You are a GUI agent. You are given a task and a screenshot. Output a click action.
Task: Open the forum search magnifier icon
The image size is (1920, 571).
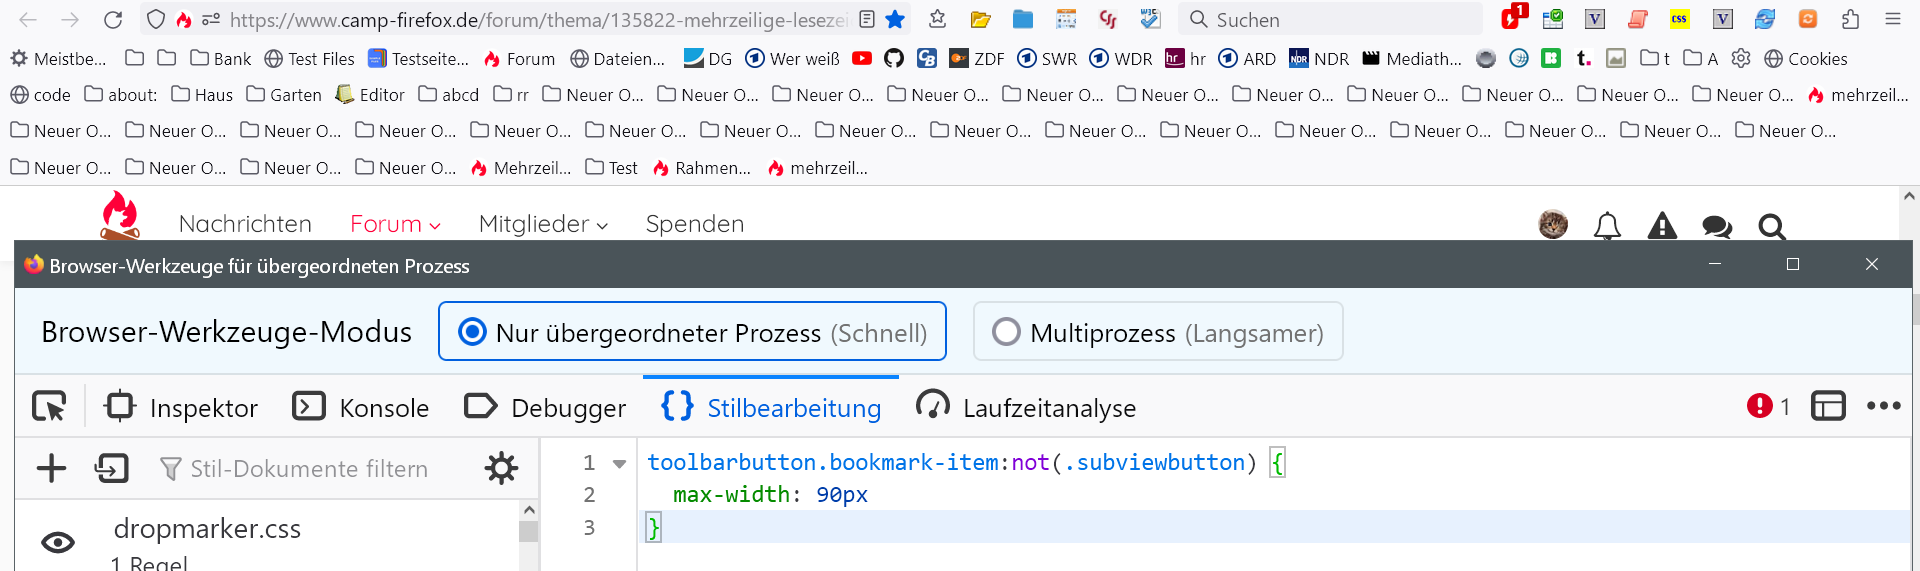[1771, 227]
